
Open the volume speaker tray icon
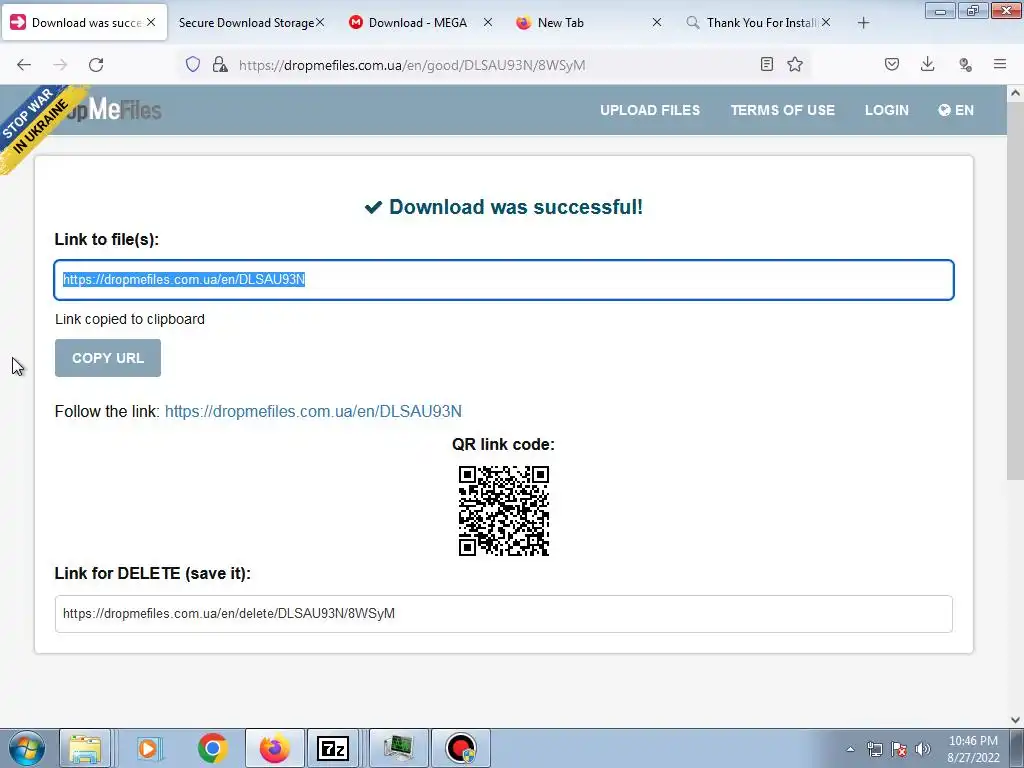pos(922,749)
